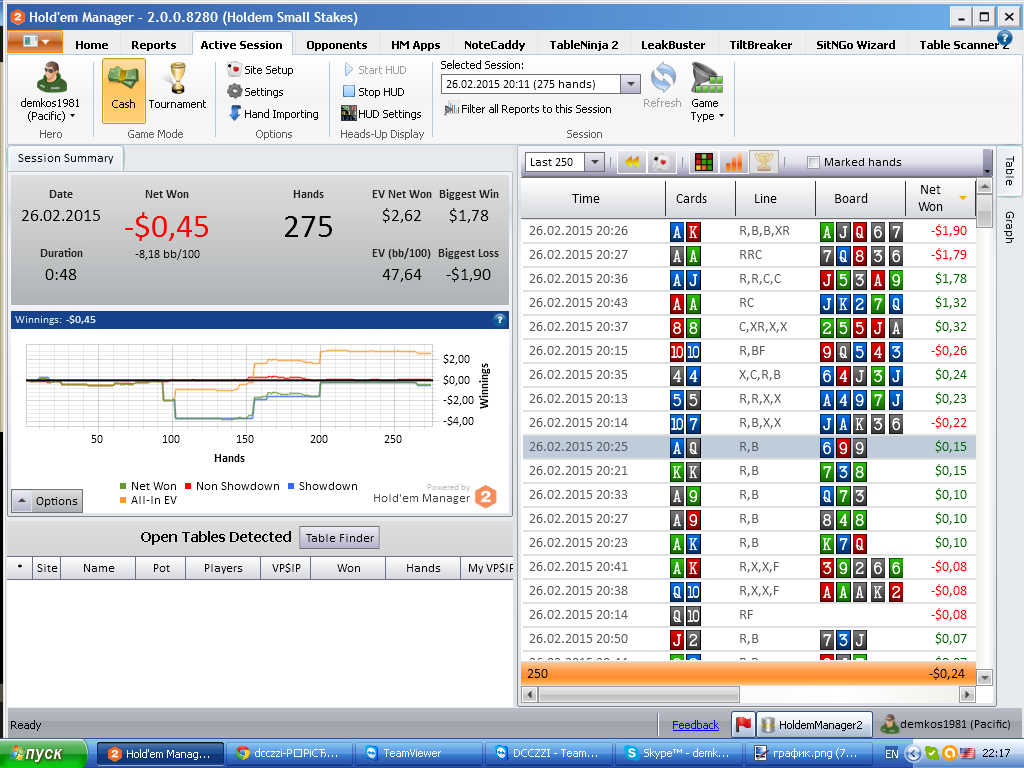Screen dimensions: 1024x768
Task: Click horizontal scrollbar left arrow
Action: [530, 694]
